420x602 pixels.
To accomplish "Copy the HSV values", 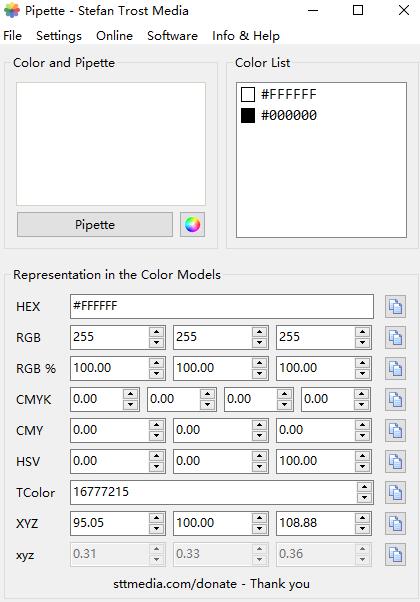I will click(x=395, y=461).
